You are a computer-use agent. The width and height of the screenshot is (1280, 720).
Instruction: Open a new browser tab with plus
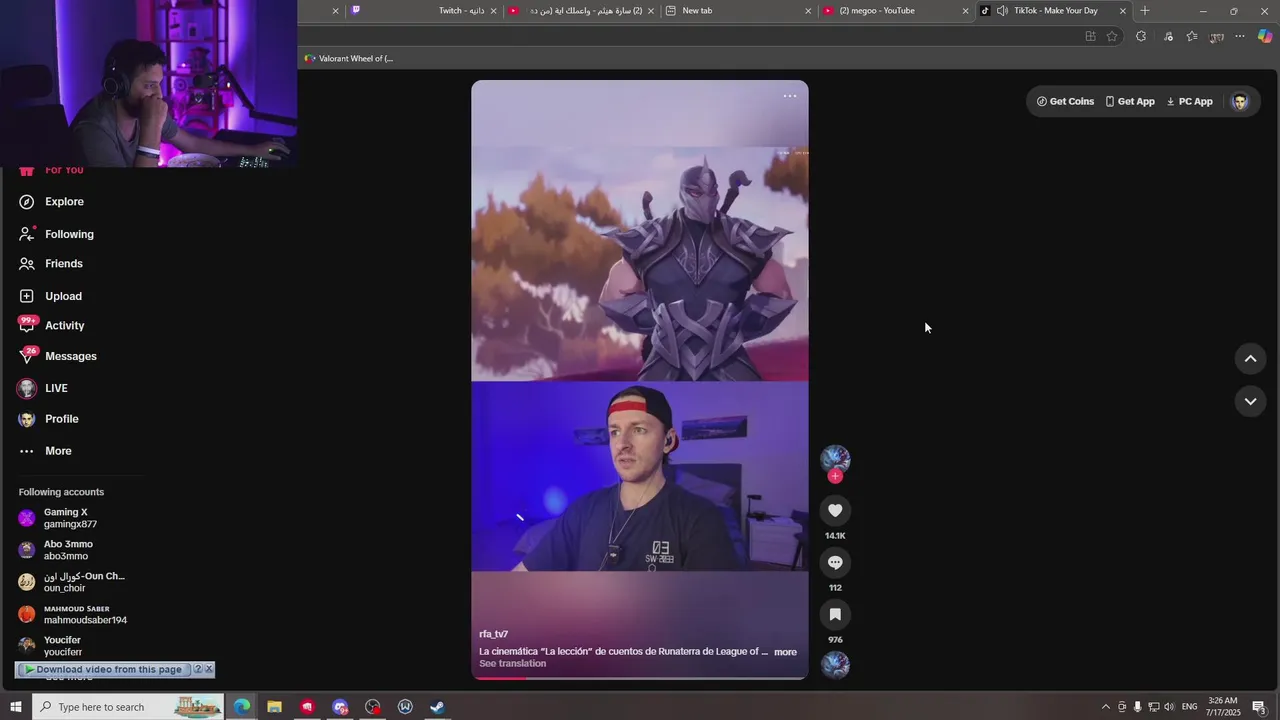1145,11
